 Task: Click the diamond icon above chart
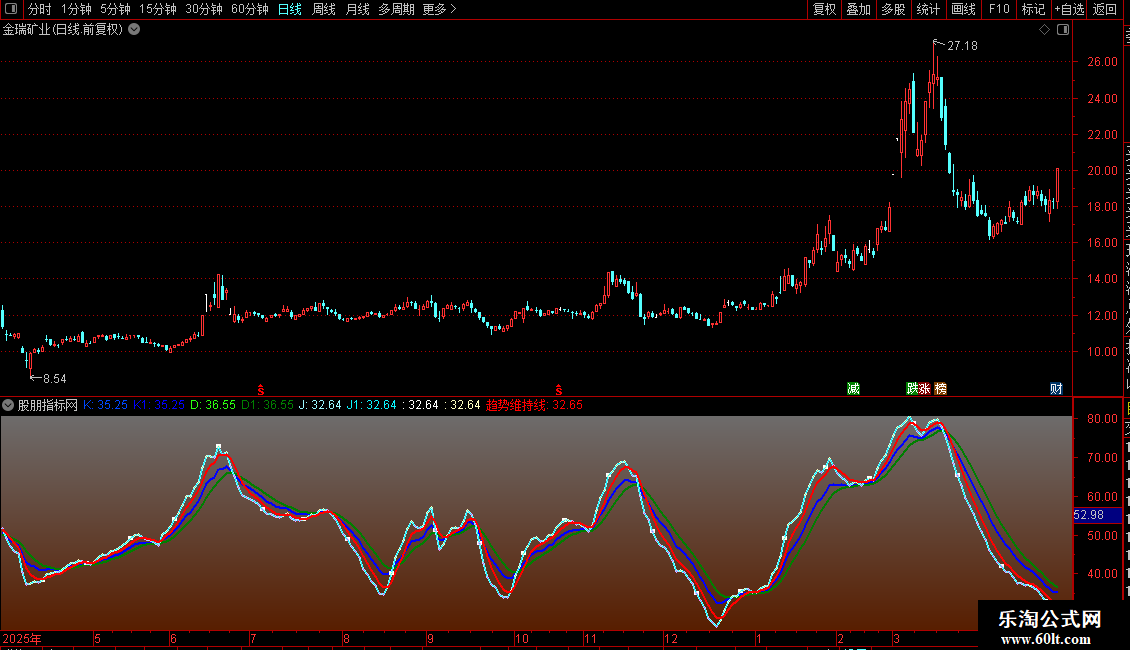[x=1044, y=30]
